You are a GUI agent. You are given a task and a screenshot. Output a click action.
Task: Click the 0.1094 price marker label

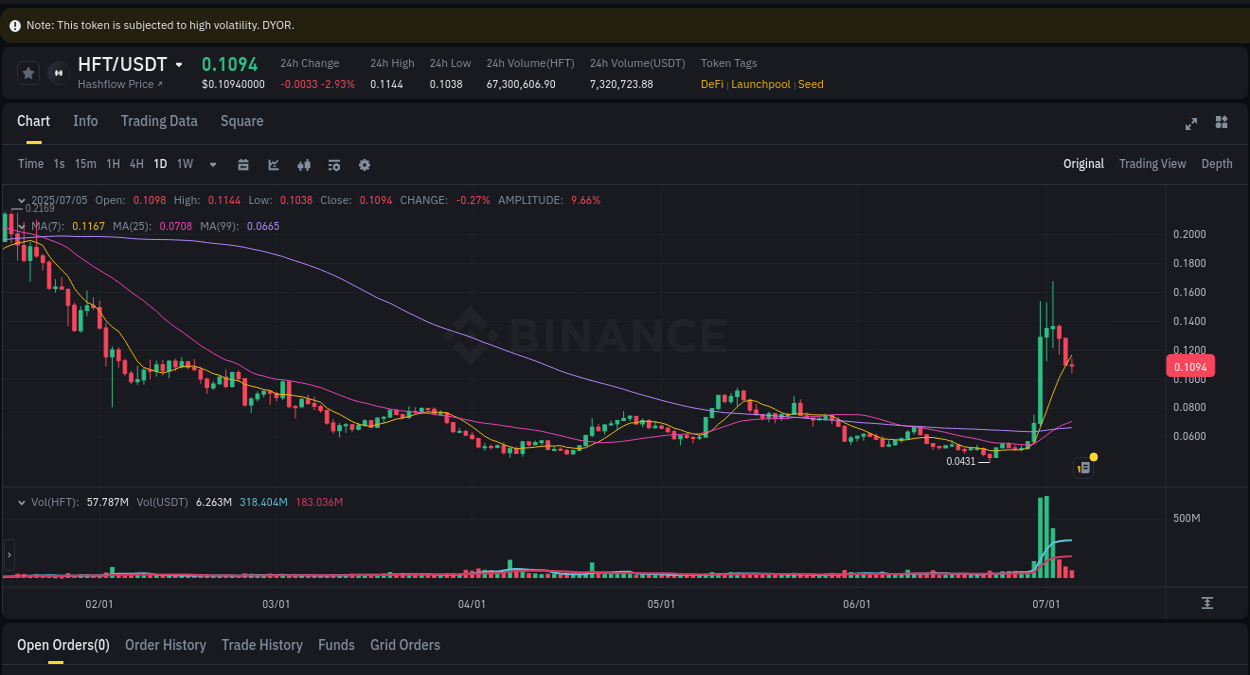1189,366
